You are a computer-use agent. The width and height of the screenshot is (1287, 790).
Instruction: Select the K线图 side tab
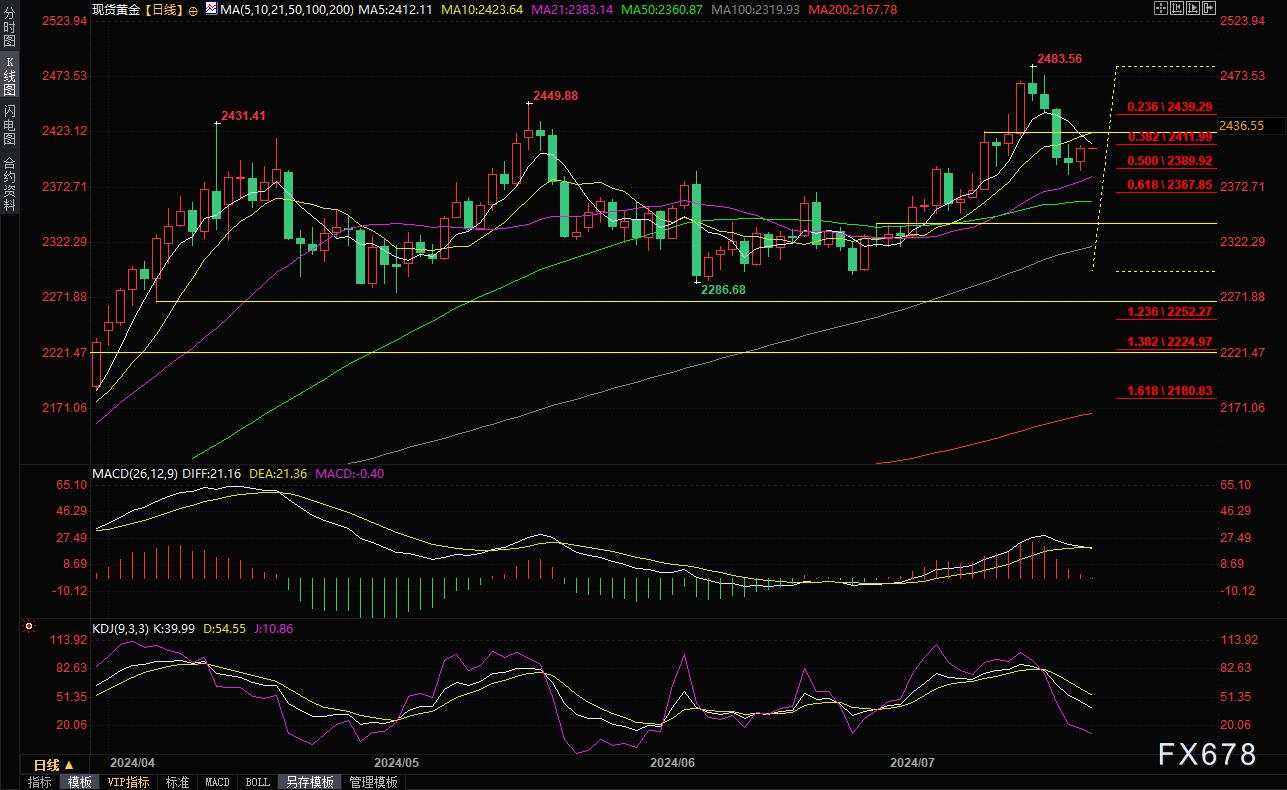point(10,75)
